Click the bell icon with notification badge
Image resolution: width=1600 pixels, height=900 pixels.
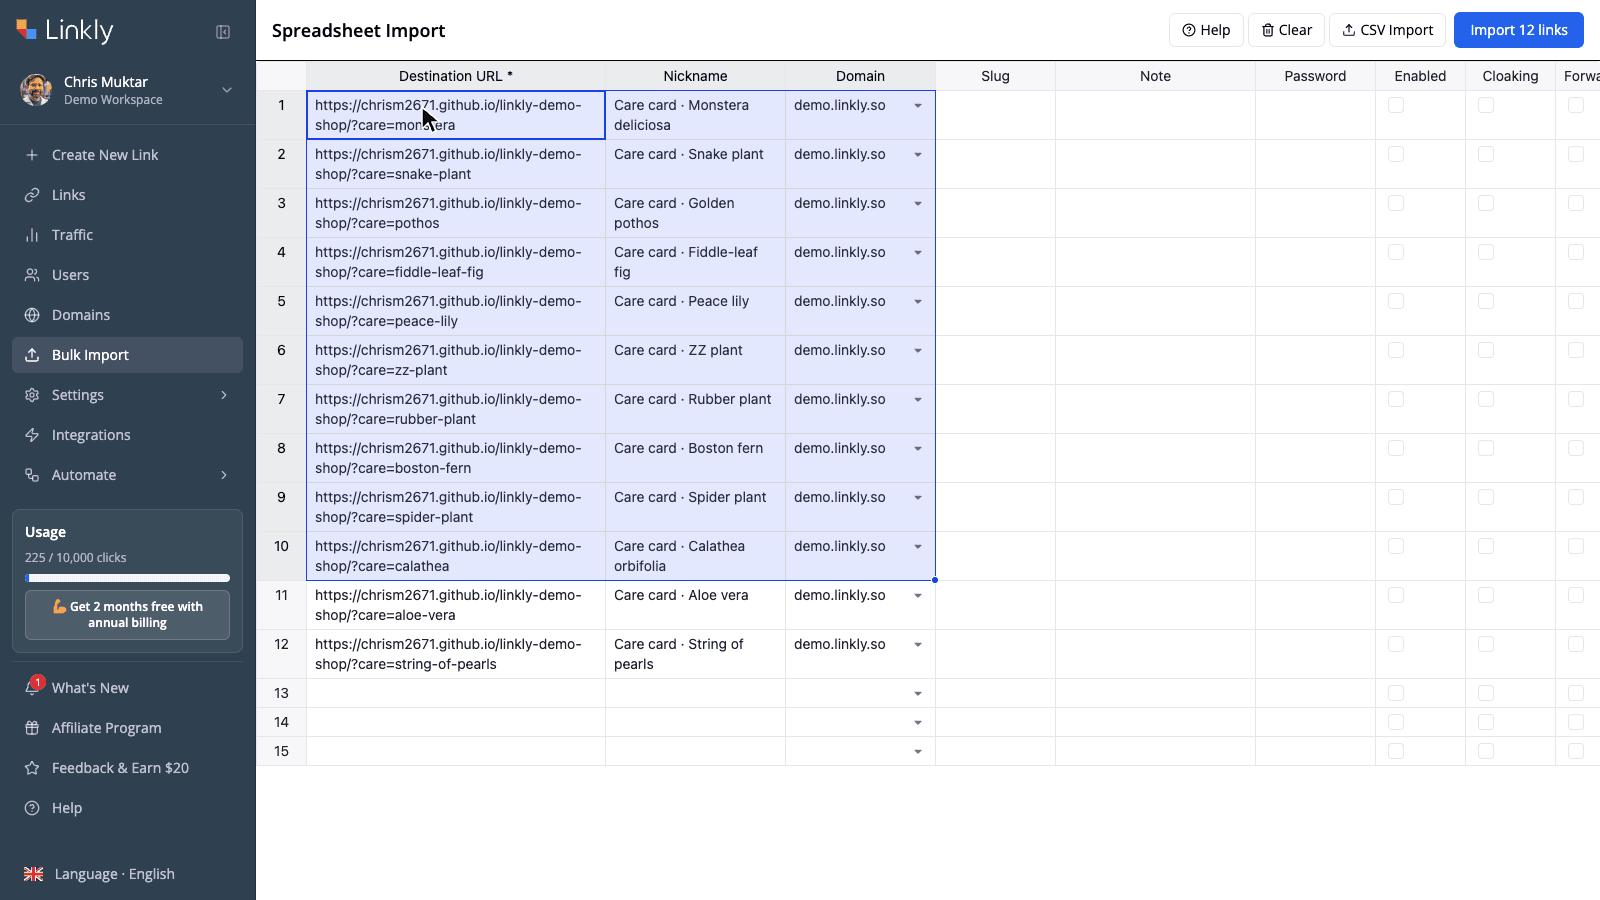point(33,687)
